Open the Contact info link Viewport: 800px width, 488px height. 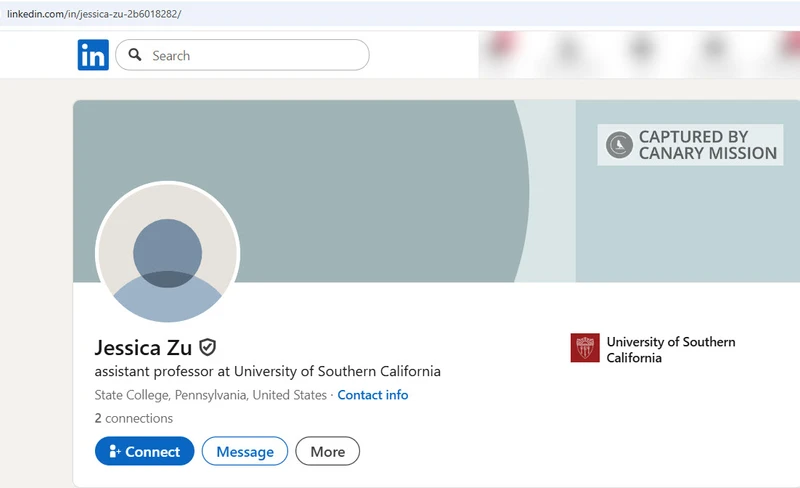372,395
